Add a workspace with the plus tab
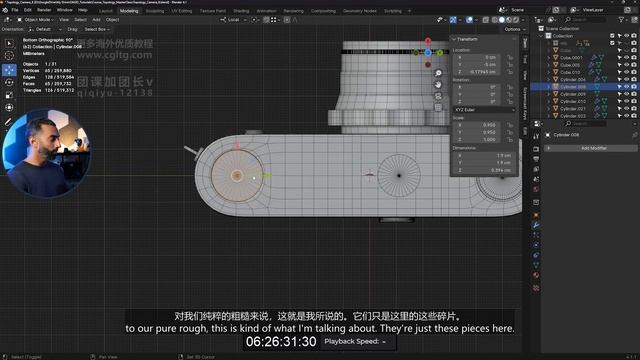640x360 pixels. point(409,11)
